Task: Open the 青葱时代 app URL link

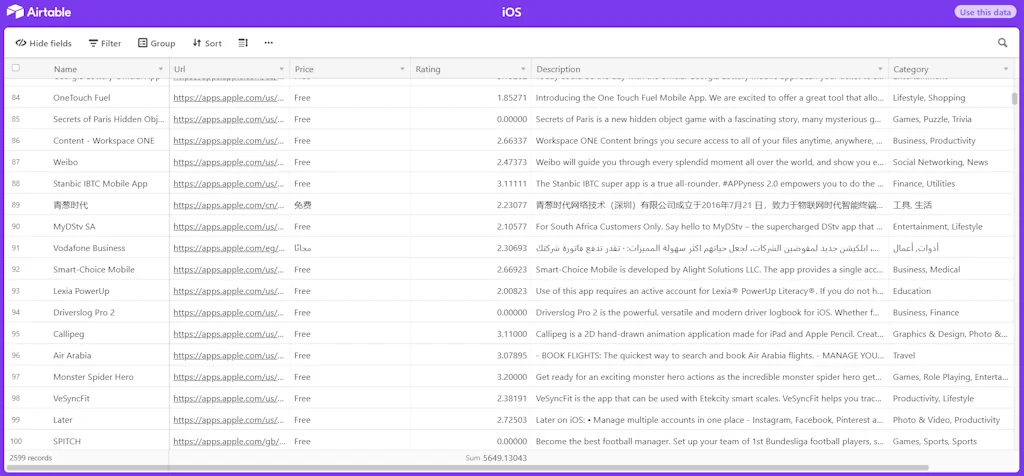Action: (229, 205)
